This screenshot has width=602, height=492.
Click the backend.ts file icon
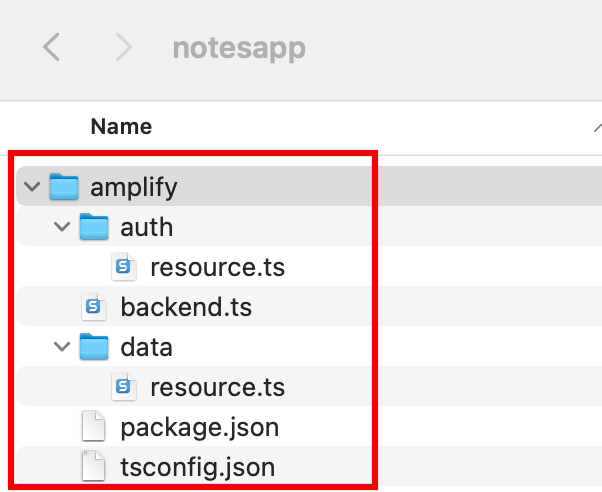[x=94, y=307]
